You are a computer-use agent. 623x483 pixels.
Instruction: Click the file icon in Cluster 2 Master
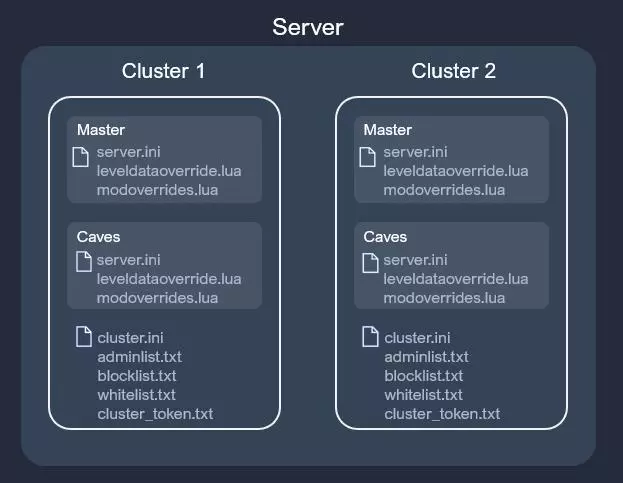368,156
